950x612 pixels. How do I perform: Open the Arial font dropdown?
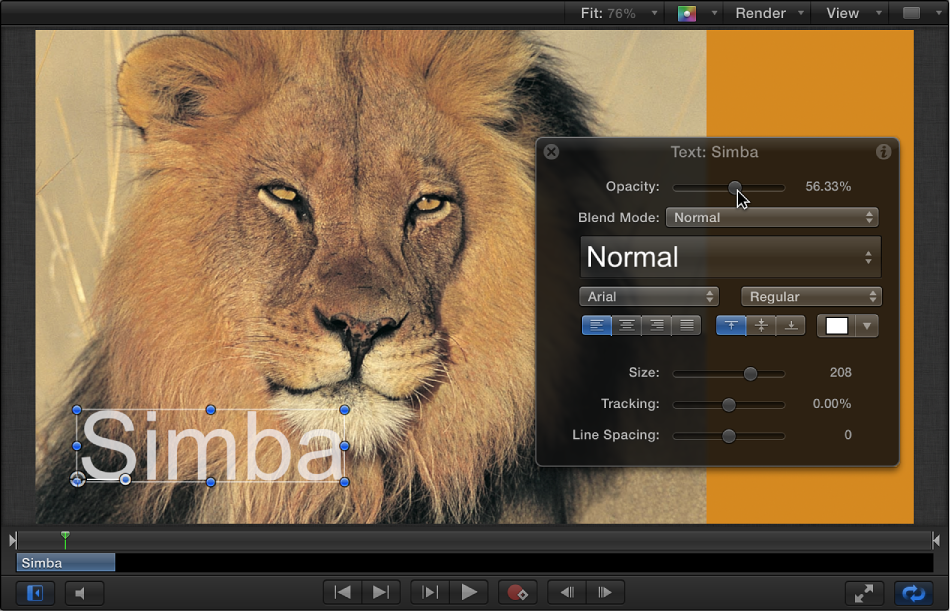click(649, 297)
